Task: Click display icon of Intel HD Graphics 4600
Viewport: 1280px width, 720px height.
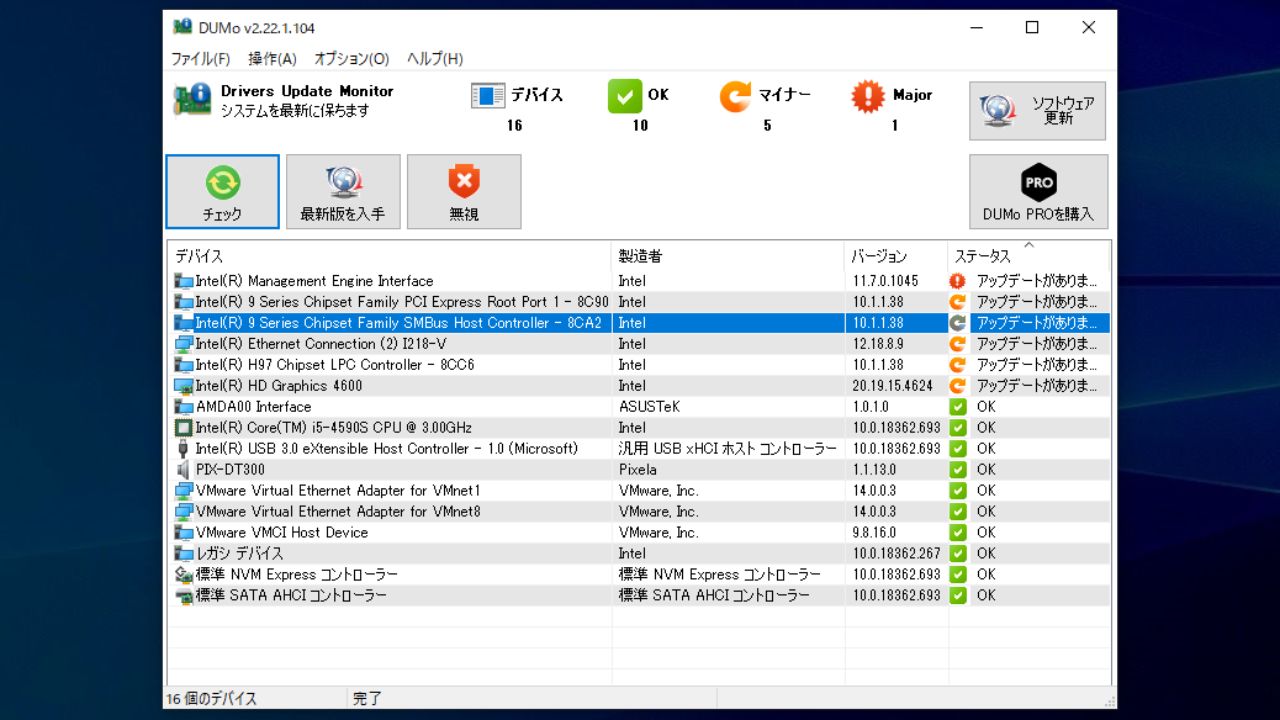Action: pos(184,386)
